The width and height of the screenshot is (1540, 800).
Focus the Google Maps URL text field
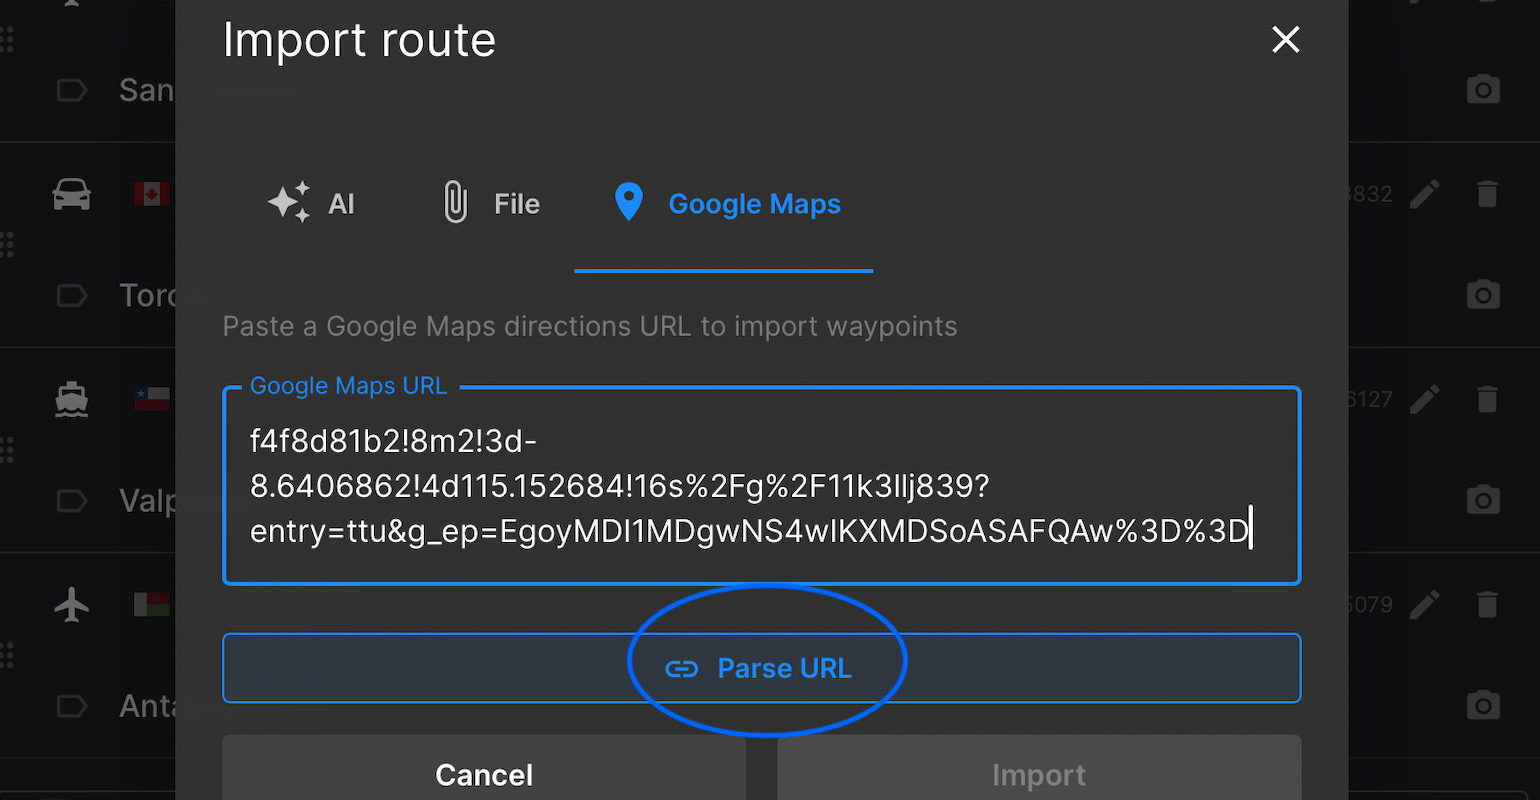pos(761,486)
